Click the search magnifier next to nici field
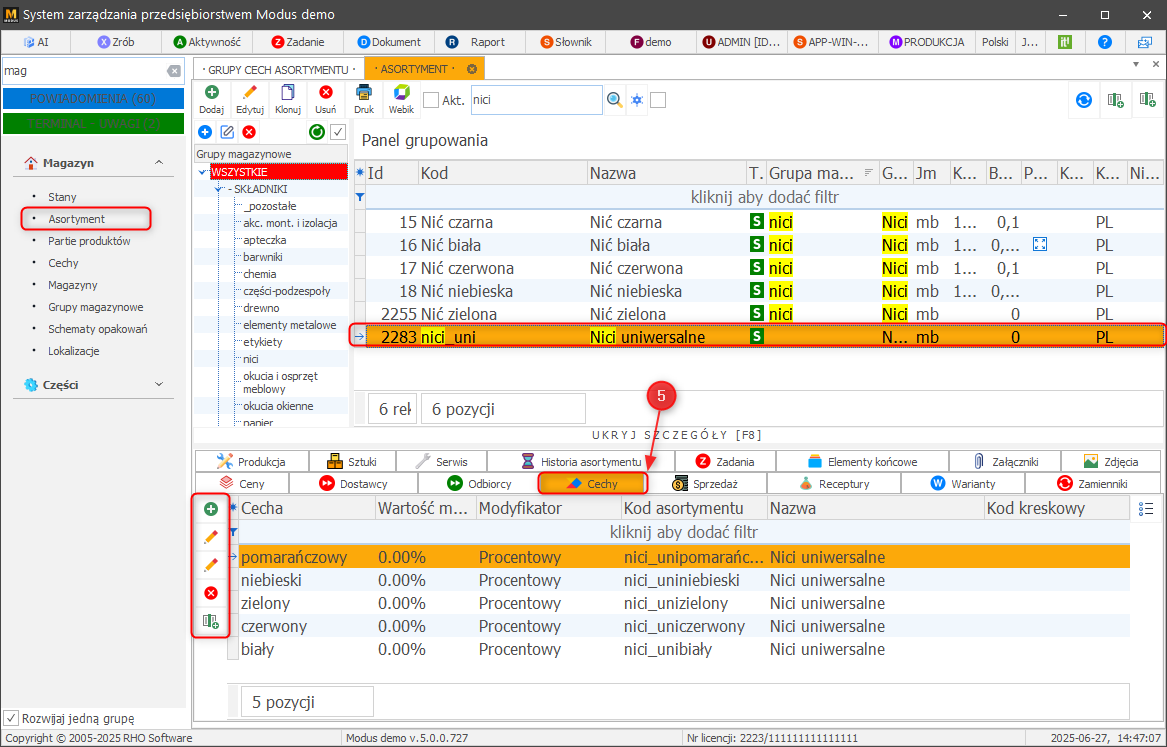 pyautogui.click(x=615, y=100)
